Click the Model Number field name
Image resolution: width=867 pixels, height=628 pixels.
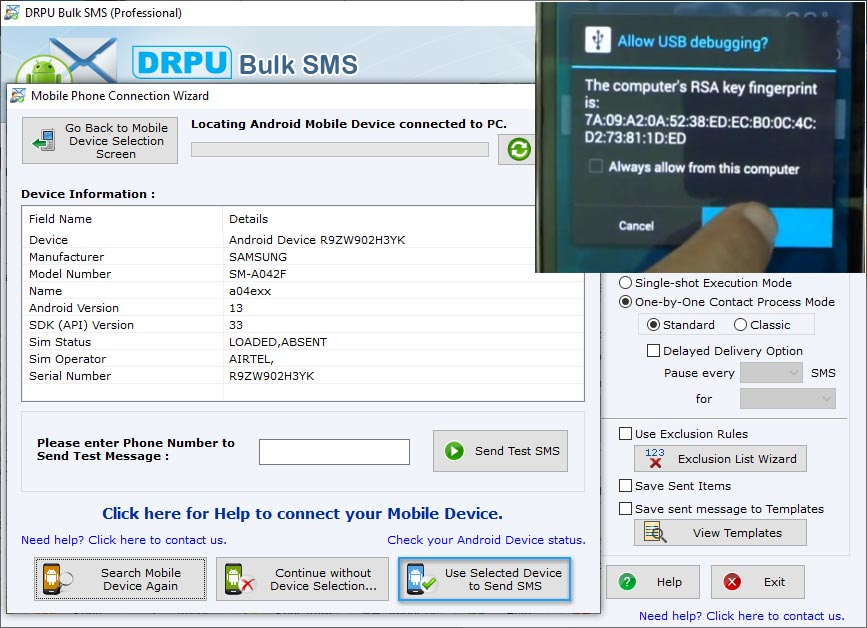(x=70, y=274)
